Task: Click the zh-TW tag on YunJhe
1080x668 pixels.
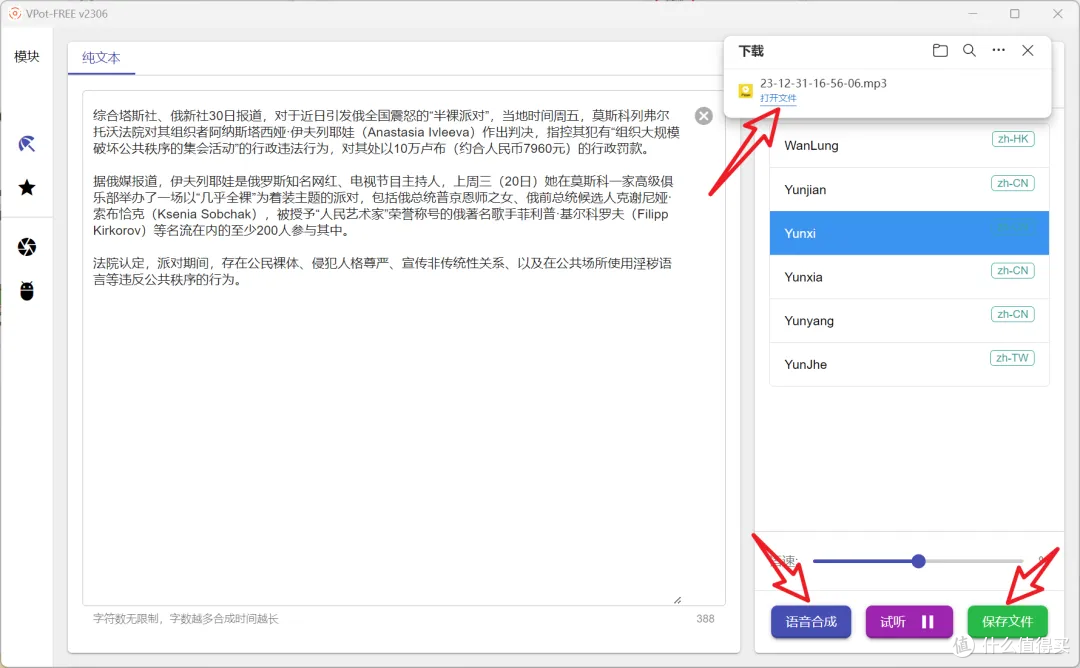Action: pyautogui.click(x=1012, y=358)
